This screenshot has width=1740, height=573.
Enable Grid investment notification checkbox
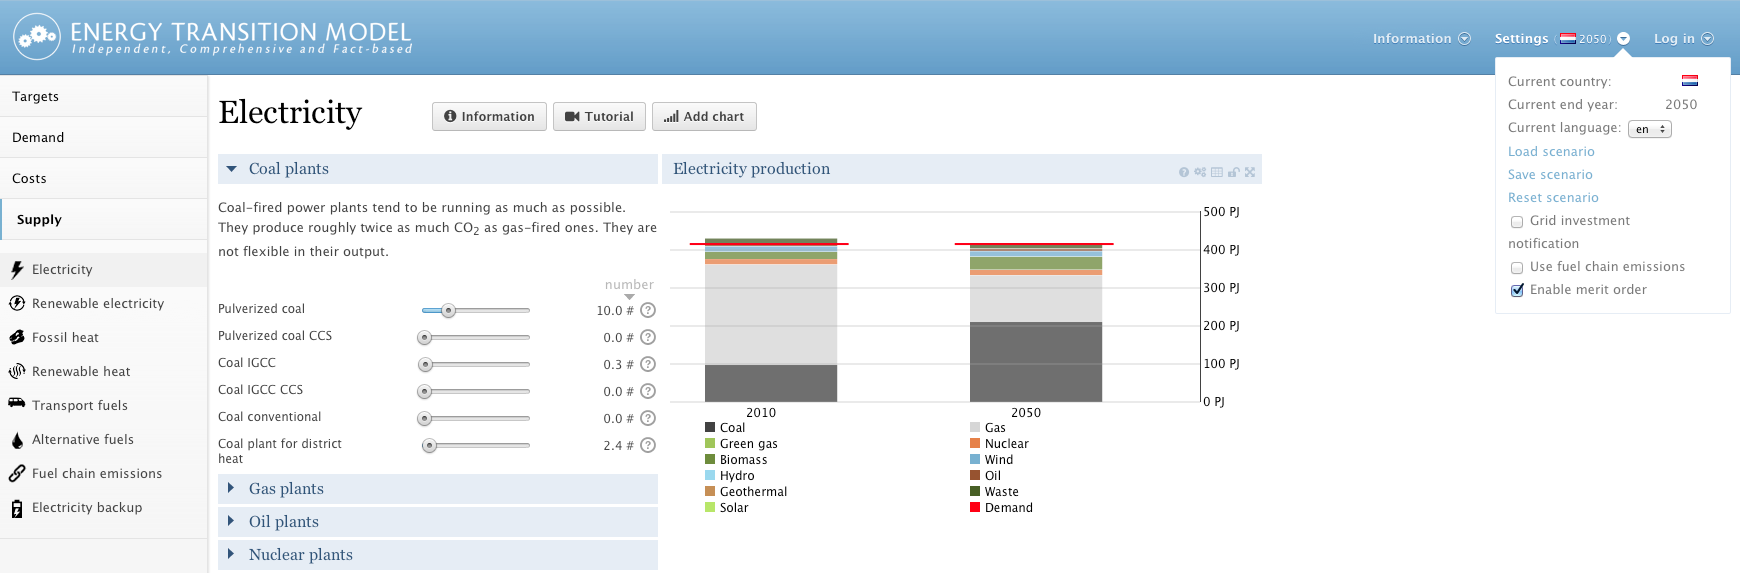pyautogui.click(x=1517, y=222)
